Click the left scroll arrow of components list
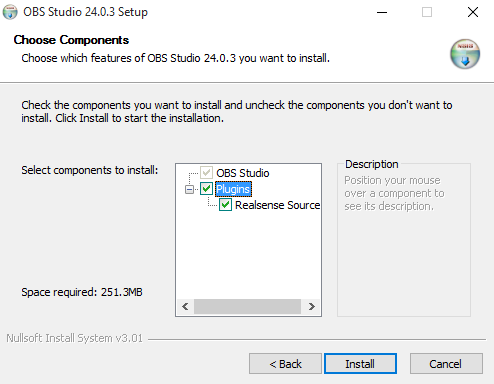 tap(185, 306)
